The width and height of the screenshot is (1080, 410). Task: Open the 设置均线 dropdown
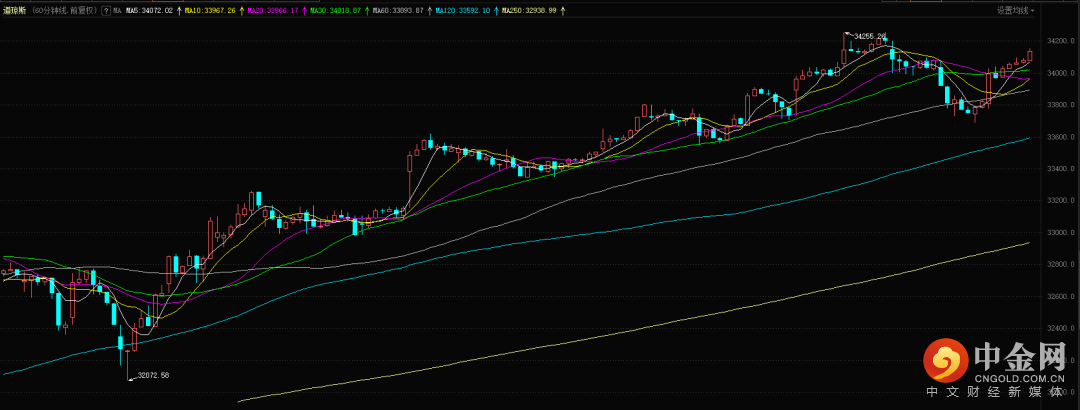[x=1015, y=10]
